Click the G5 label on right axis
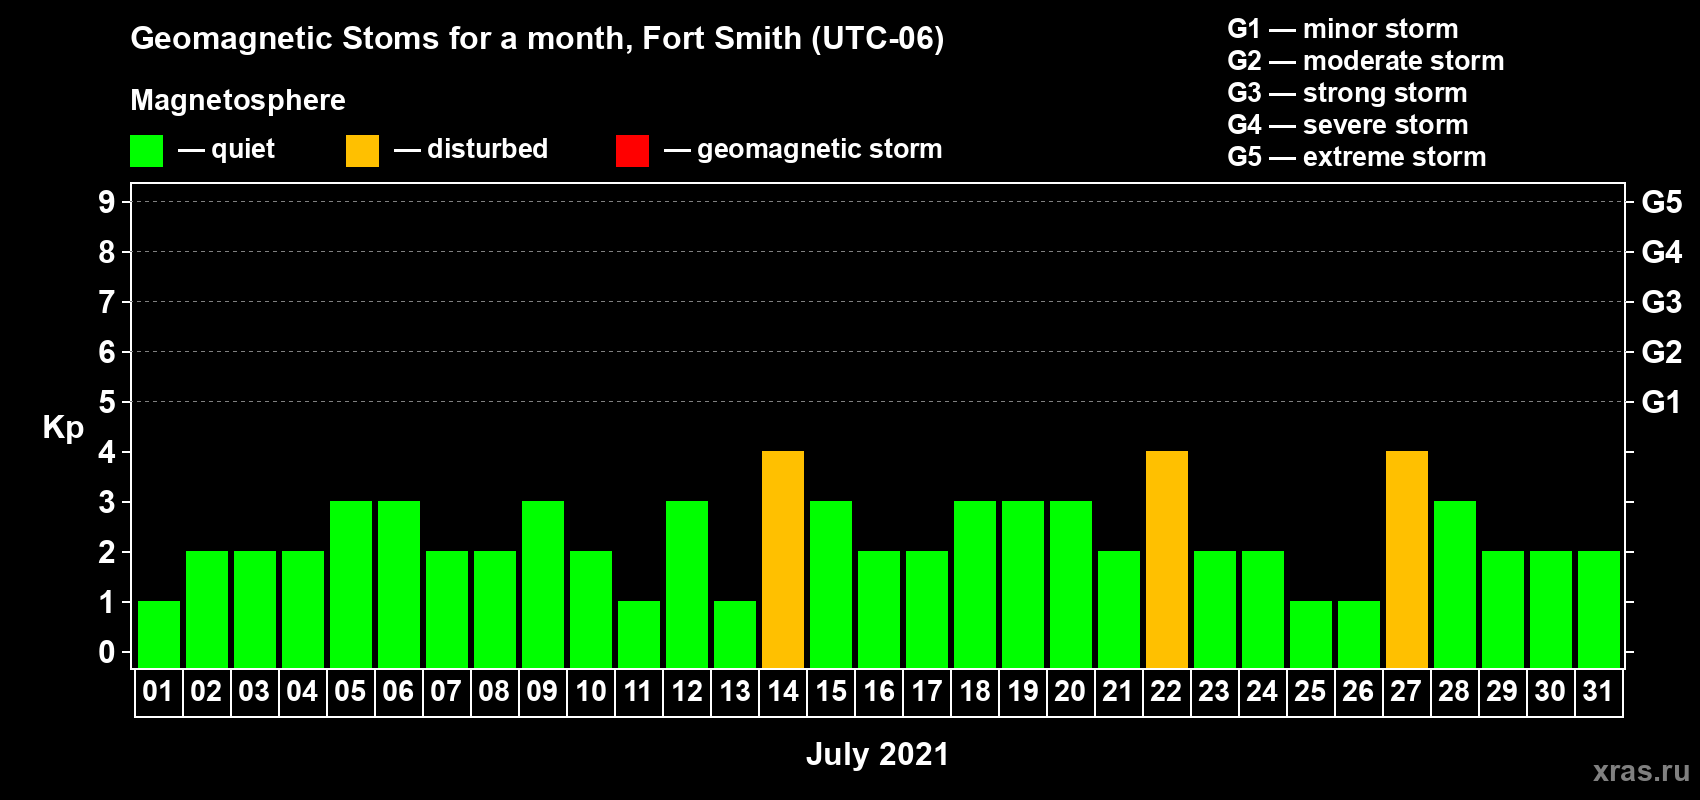Screen dimensions: 1700x800 pyautogui.click(x=1662, y=202)
